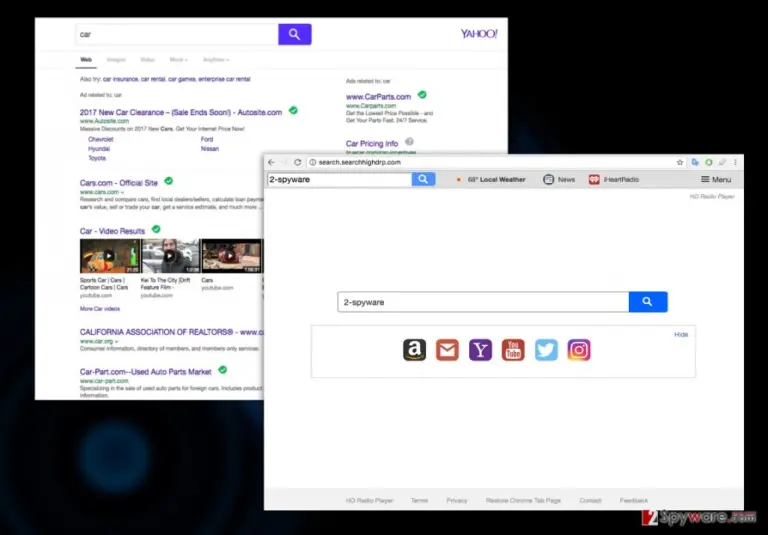
Task: Click the site info icon in address bar
Action: [x=312, y=162]
